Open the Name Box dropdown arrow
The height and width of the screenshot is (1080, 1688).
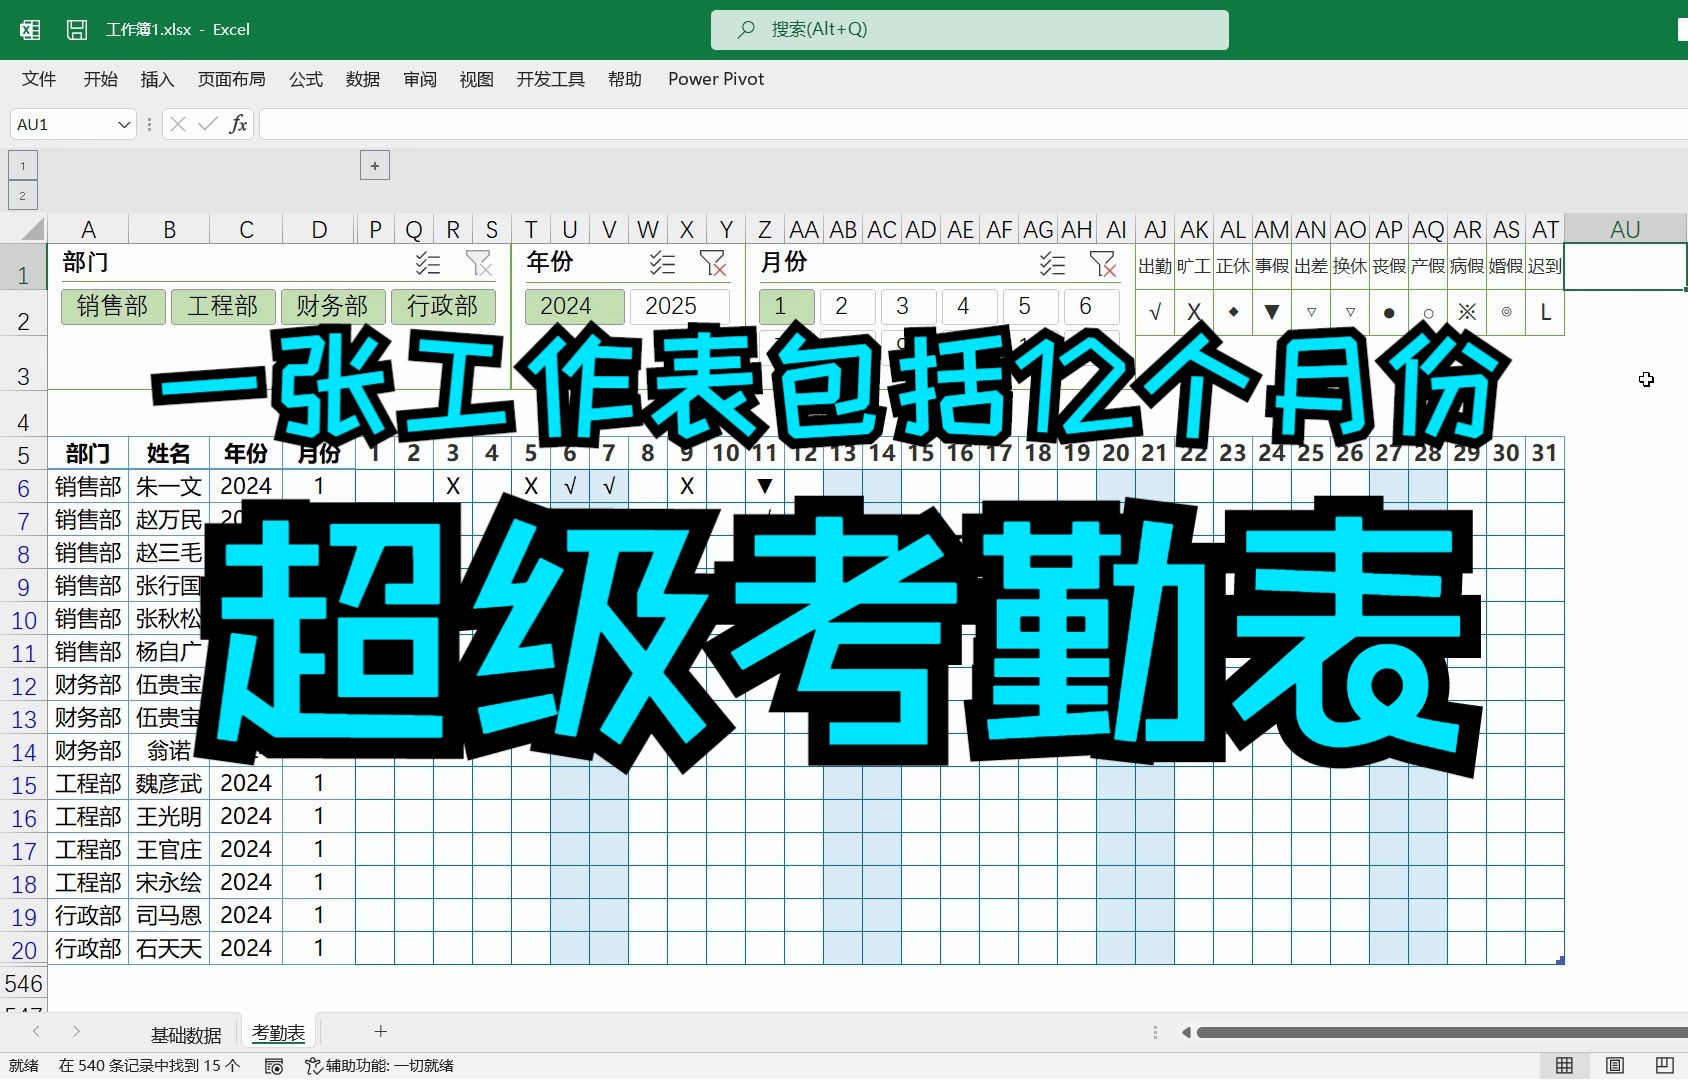click(x=124, y=124)
